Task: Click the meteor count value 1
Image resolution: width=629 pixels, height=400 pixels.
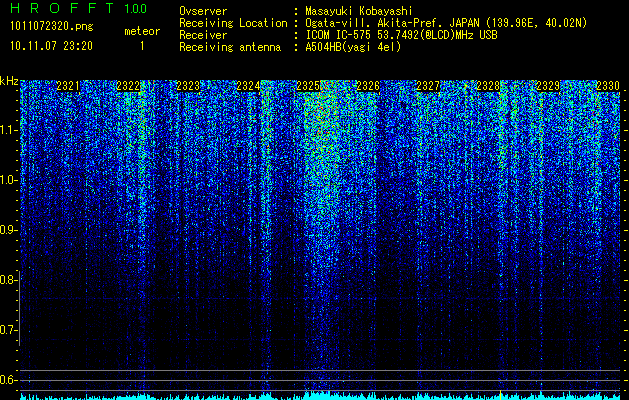Action: [142, 47]
